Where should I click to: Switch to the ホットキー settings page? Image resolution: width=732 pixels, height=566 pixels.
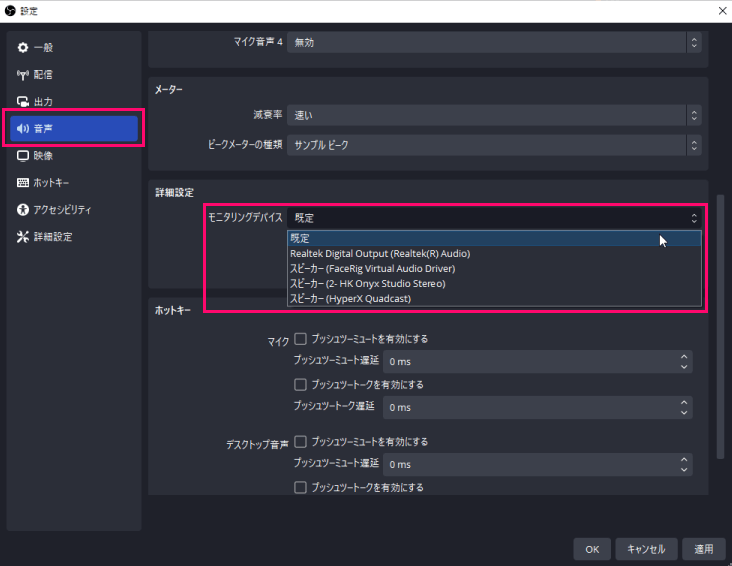(74, 183)
